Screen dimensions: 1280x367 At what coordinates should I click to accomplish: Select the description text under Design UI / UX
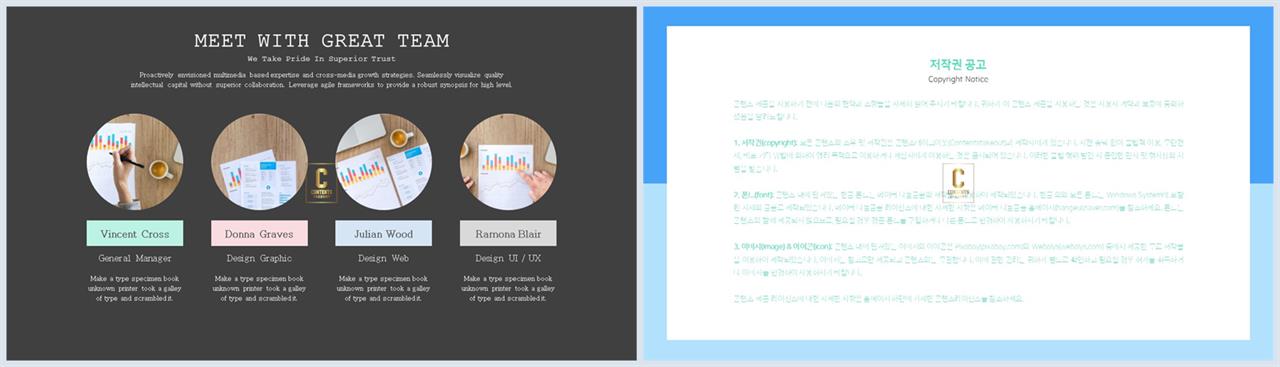coord(508,288)
